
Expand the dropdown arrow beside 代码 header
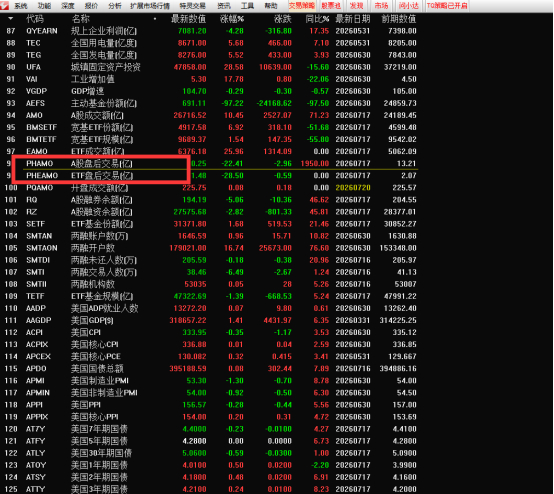[11, 18]
